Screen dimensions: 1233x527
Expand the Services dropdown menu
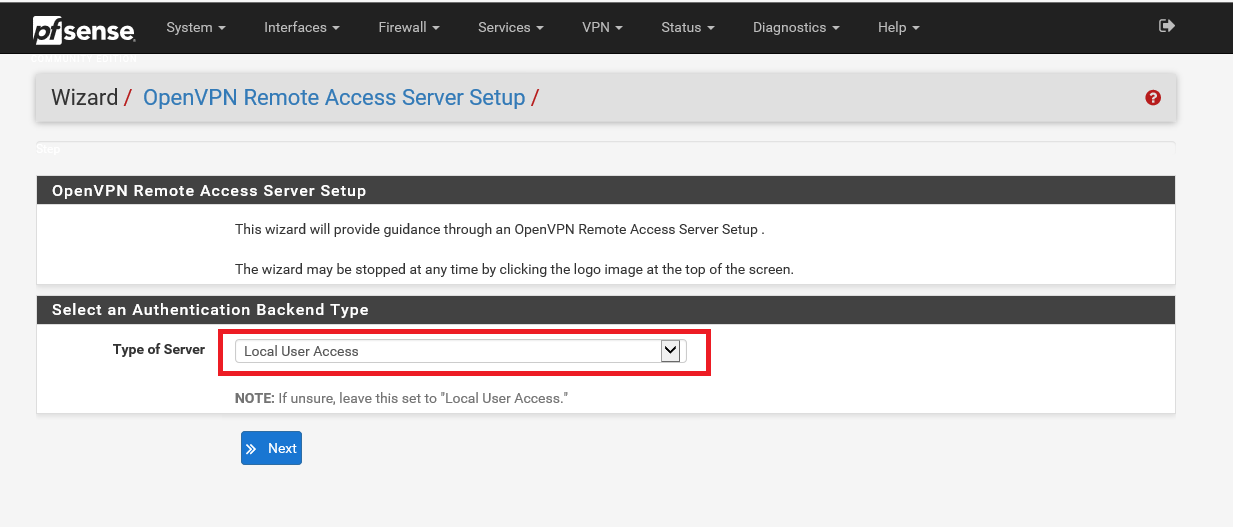510,27
